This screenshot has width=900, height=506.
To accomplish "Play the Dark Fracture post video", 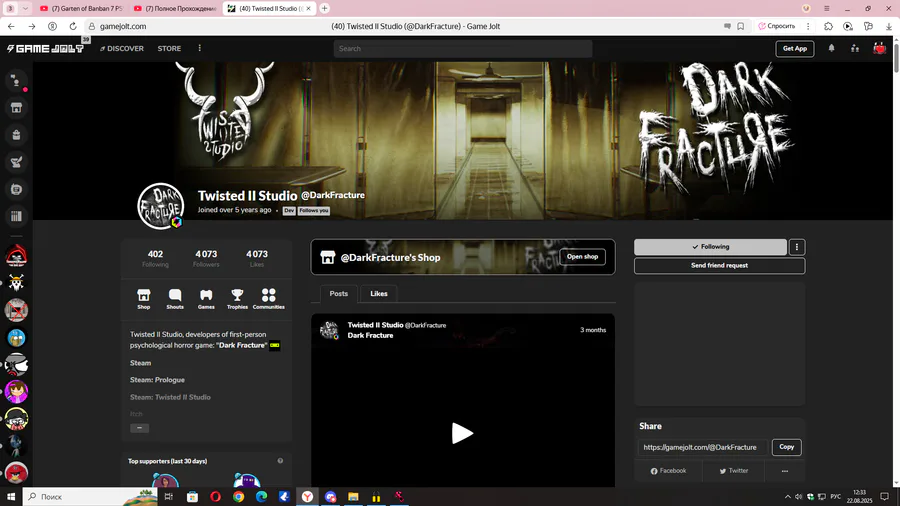I will pyautogui.click(x=463, y=433).
